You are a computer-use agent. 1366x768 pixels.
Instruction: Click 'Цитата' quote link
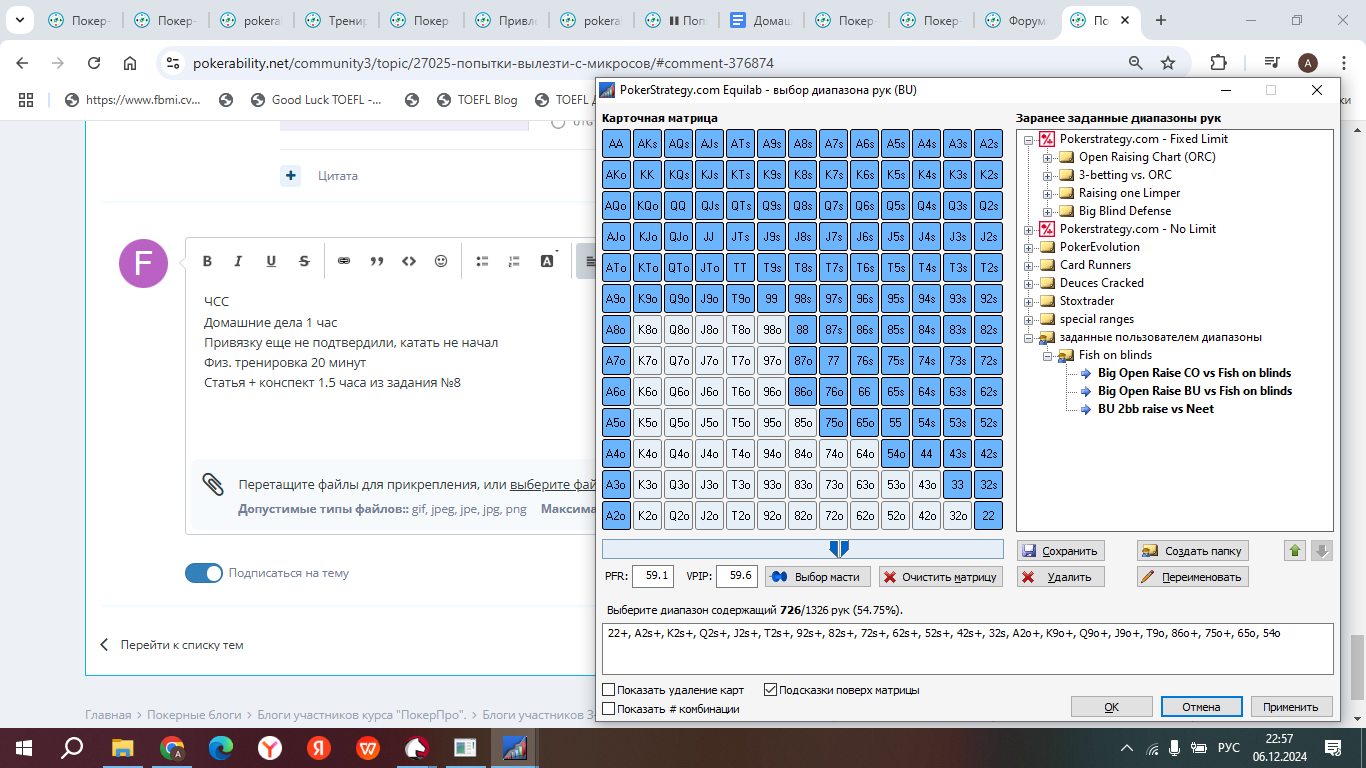pos(337,176)
